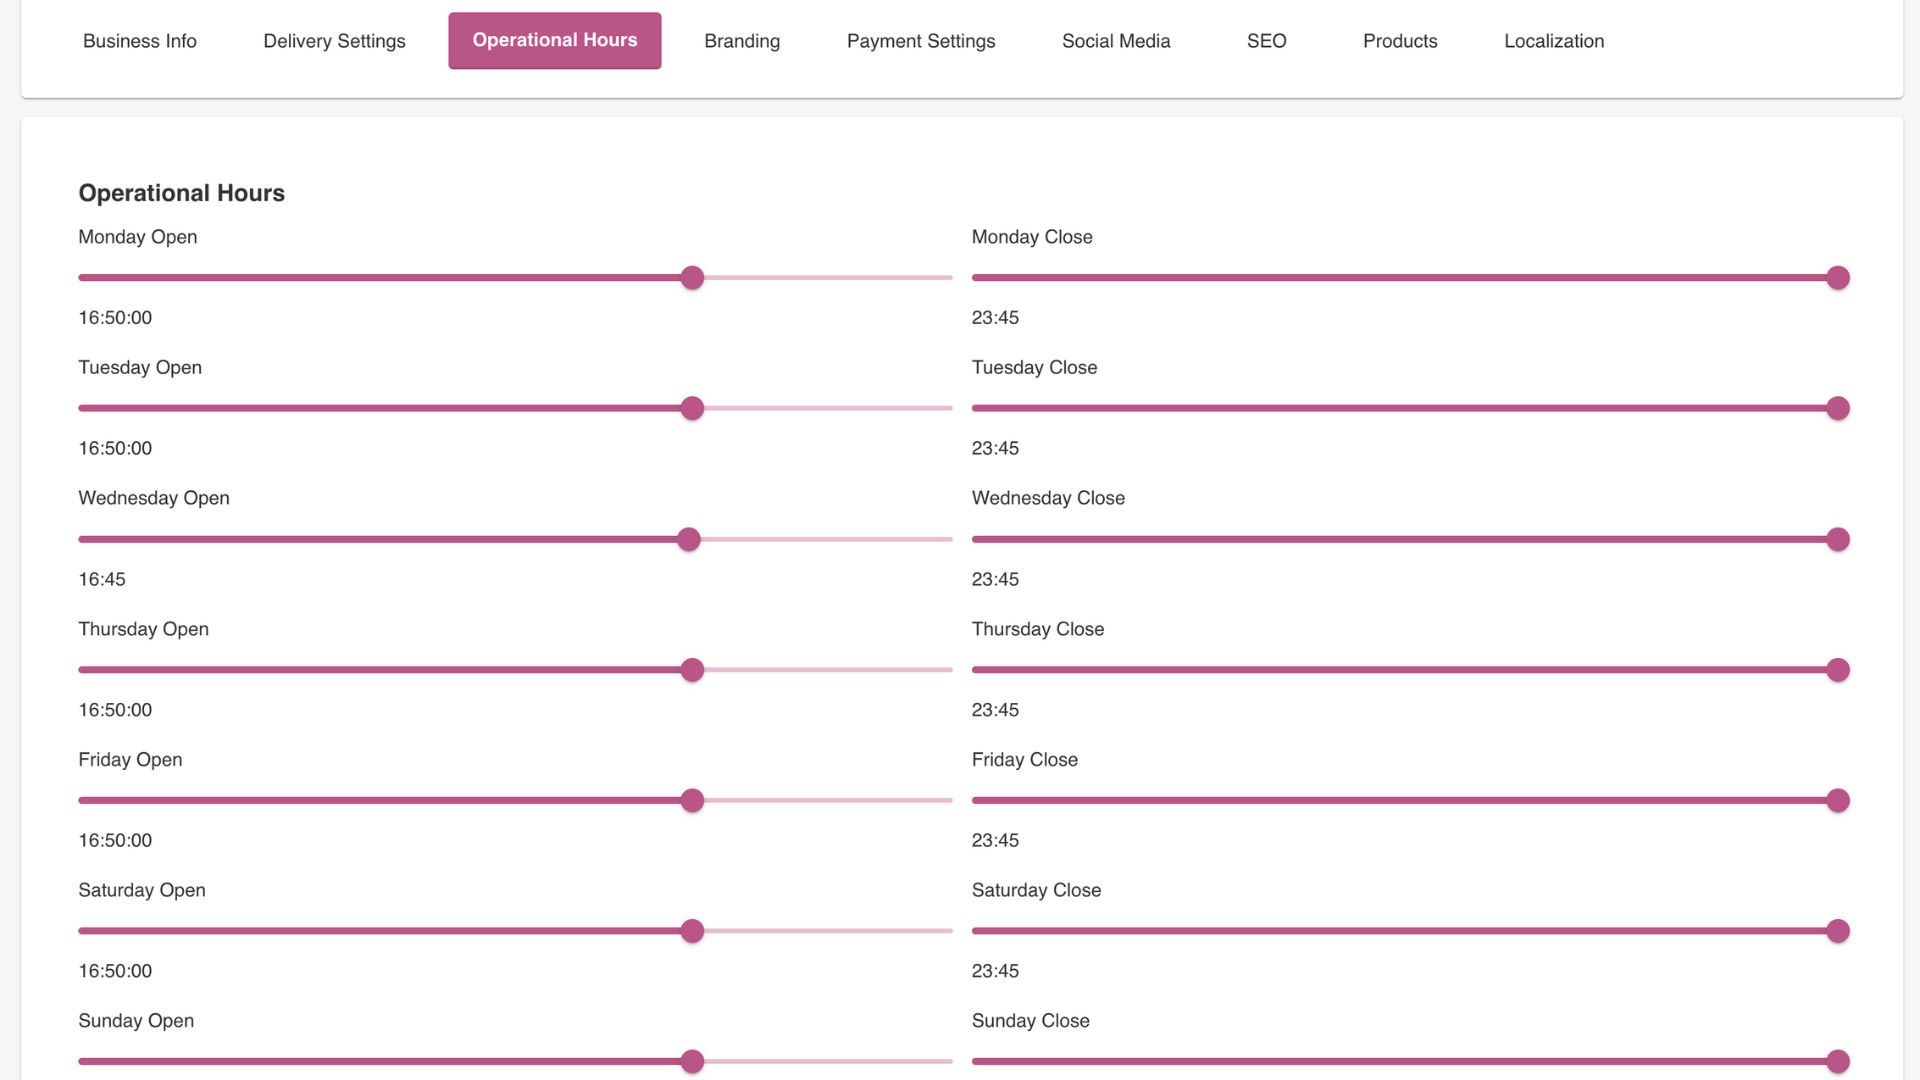Click the Tuesday Open slider handle

[692, 408]
